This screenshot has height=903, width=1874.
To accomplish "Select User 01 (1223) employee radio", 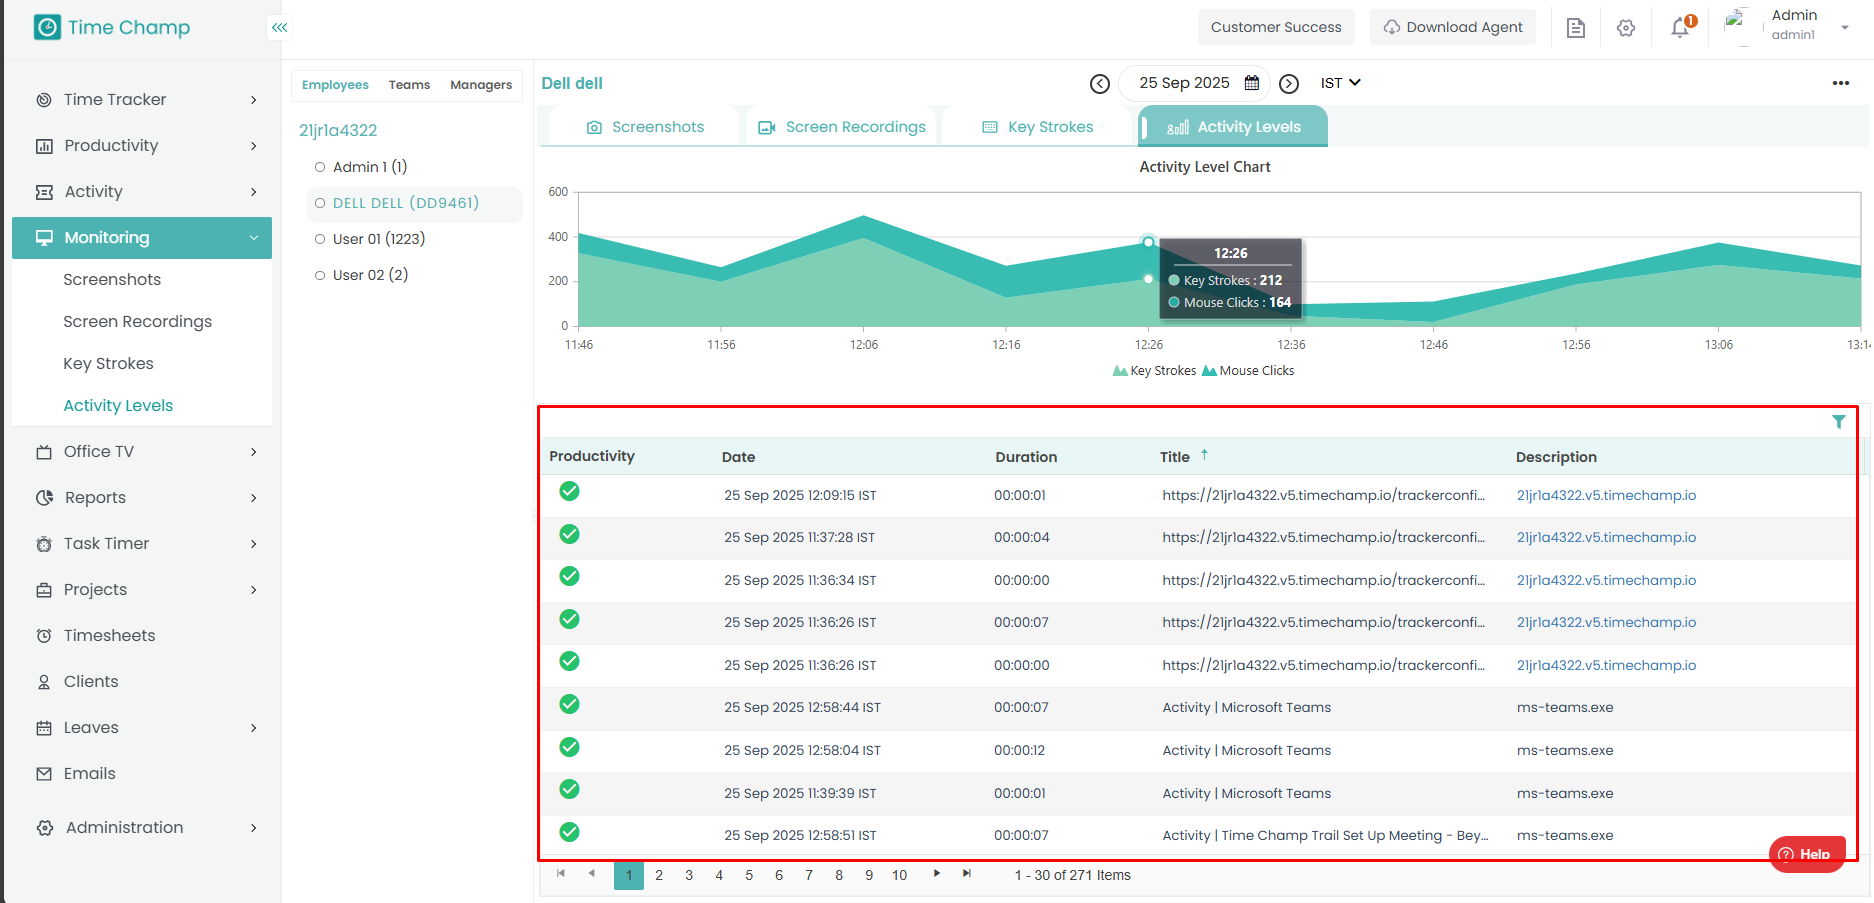I will coord(320,239).
